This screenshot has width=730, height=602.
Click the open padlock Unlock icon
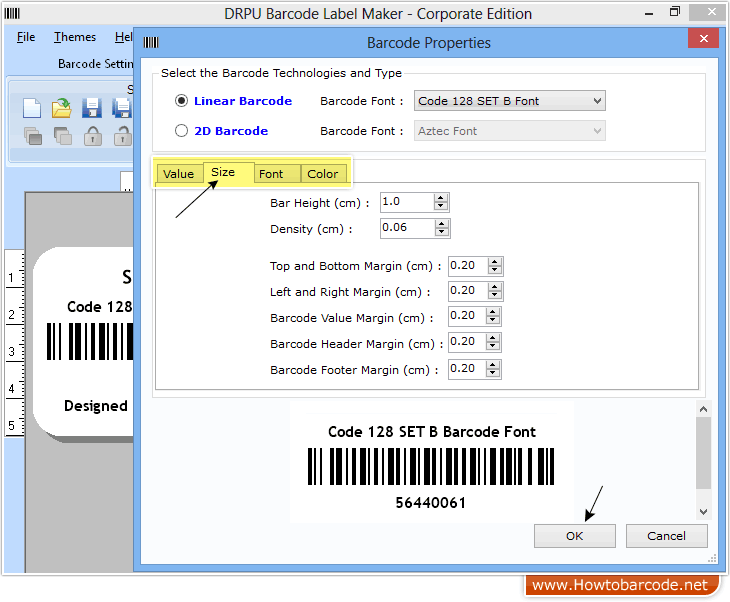123,136
